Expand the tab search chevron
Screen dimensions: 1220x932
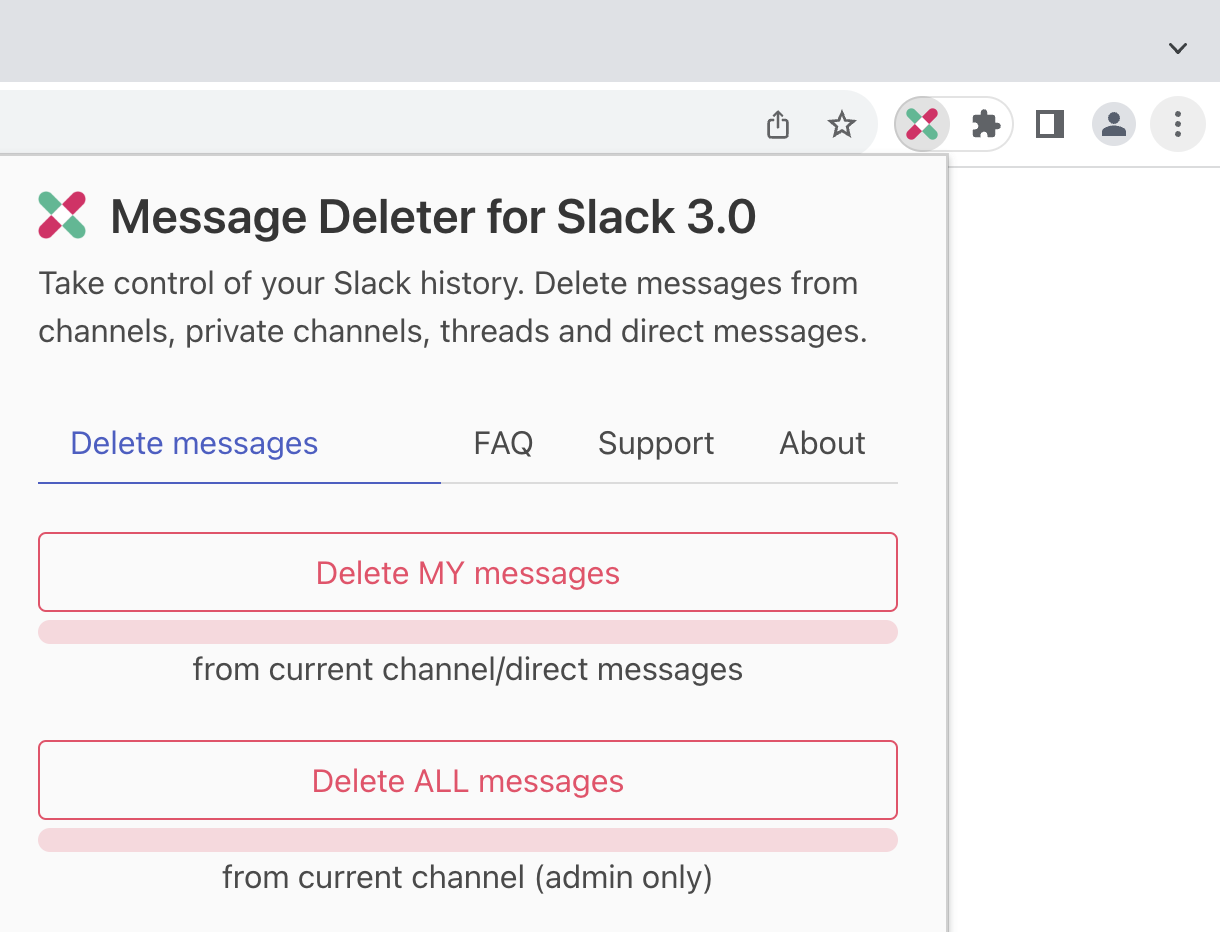tap(1178, 48)
